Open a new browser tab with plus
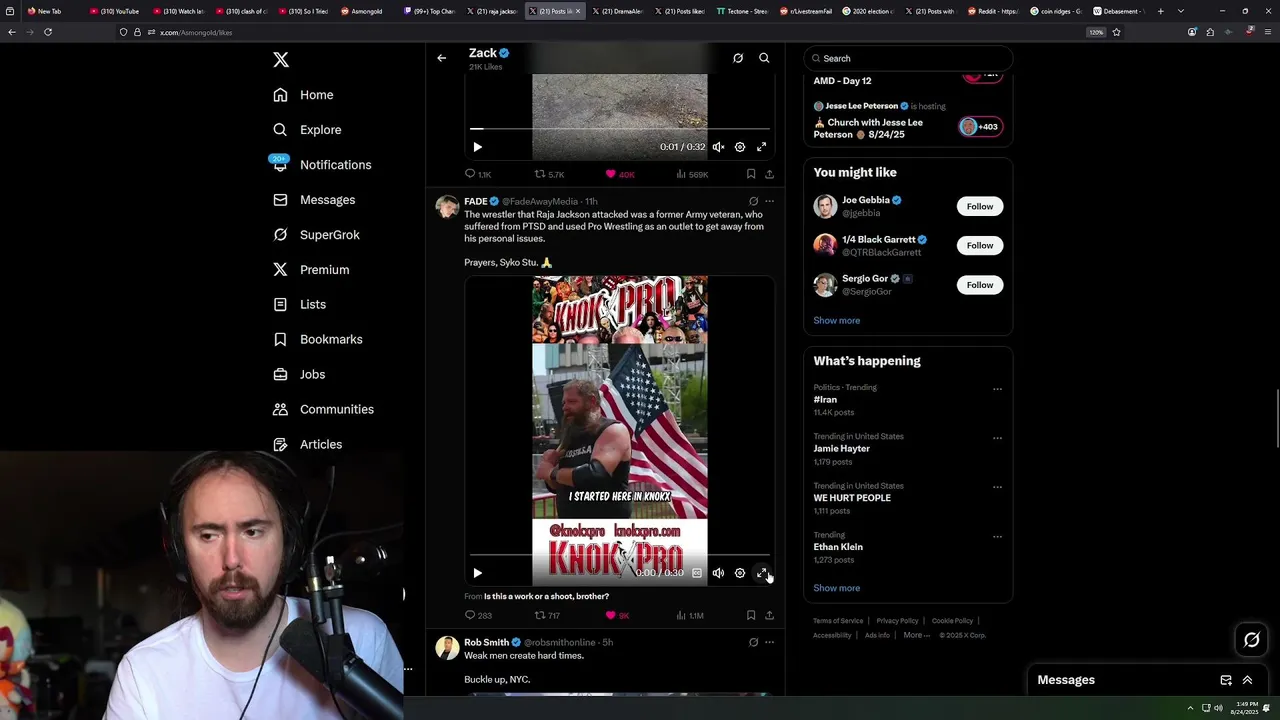The width and height of the screenshot is (1280, 720). click(x=1160, y=11)
